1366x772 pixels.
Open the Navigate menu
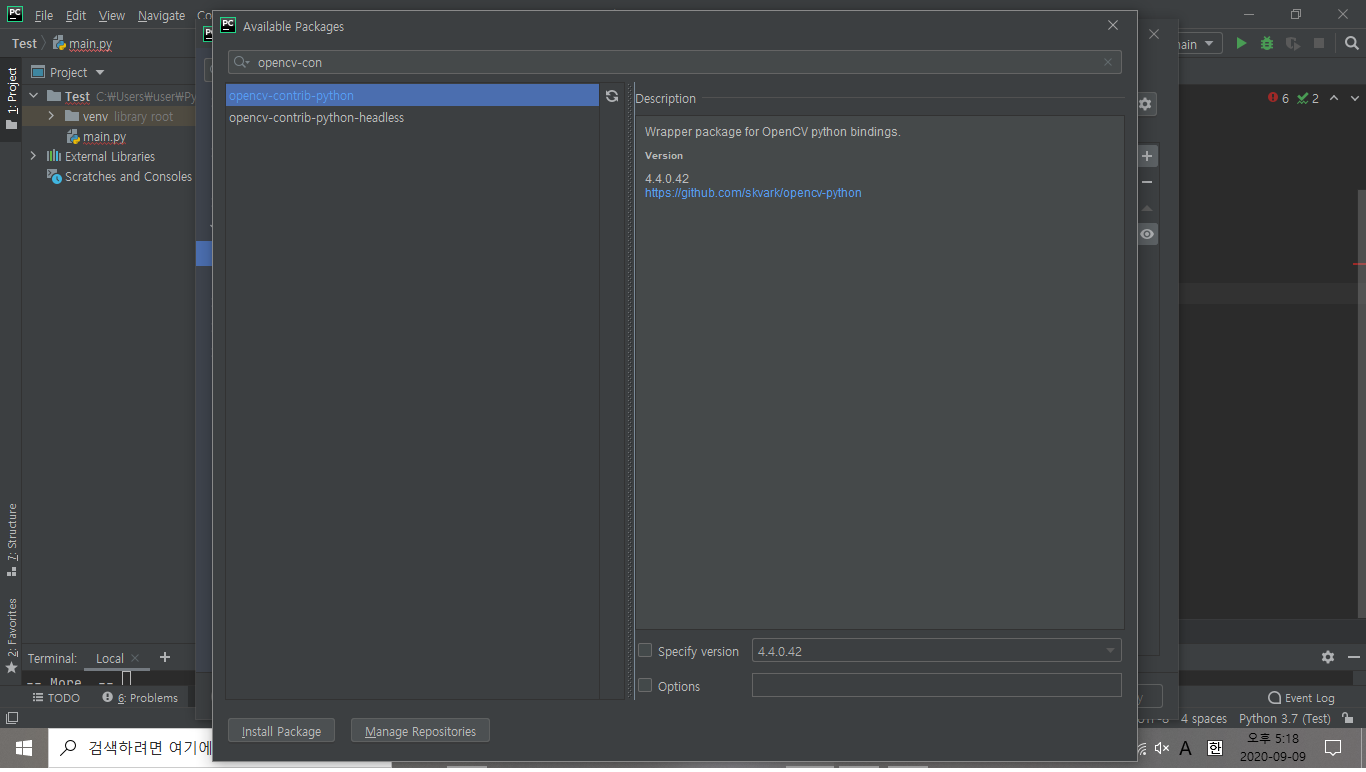tap(161, 16)
